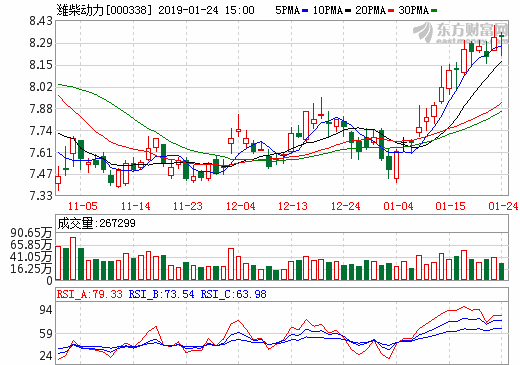Click the 成交量:267299 volume header
The image size is (520, 365).
[96, 223]
